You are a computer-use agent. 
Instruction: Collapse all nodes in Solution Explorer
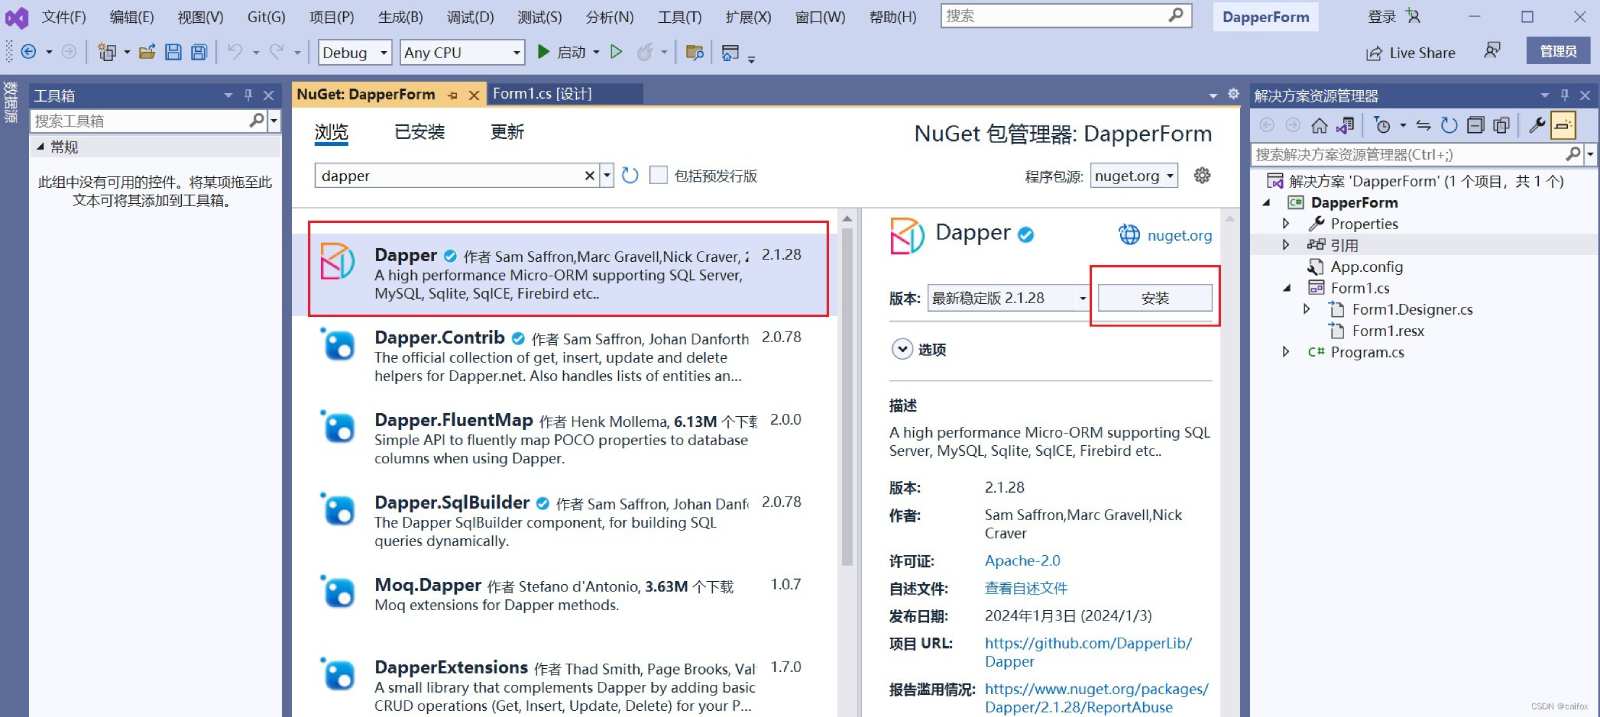[x=1475, y=125]
